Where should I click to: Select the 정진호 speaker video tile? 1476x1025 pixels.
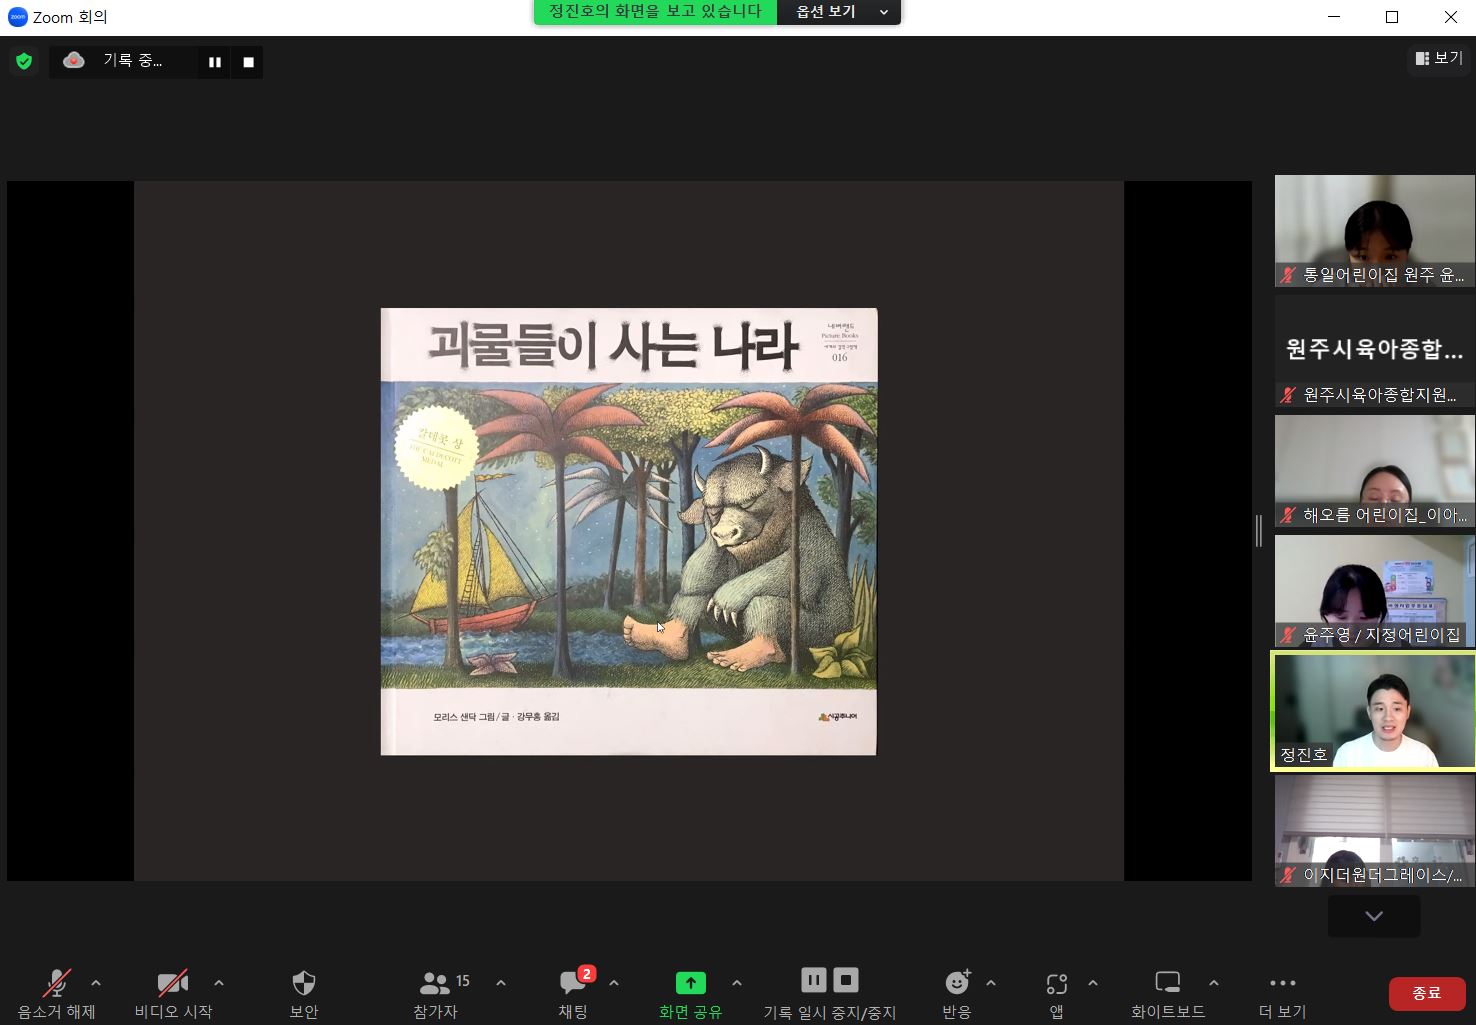tap(1374, 711)
